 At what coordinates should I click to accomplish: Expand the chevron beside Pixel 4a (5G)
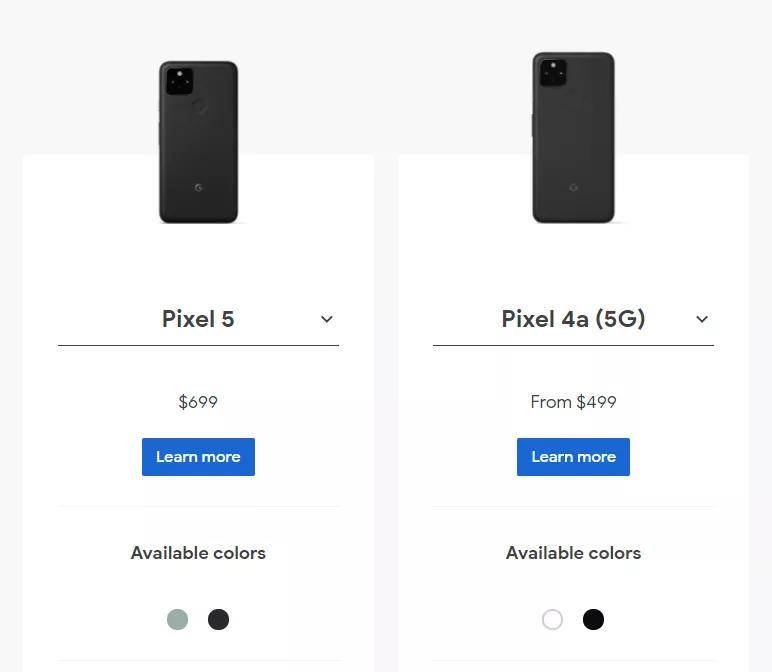[702, 319]
